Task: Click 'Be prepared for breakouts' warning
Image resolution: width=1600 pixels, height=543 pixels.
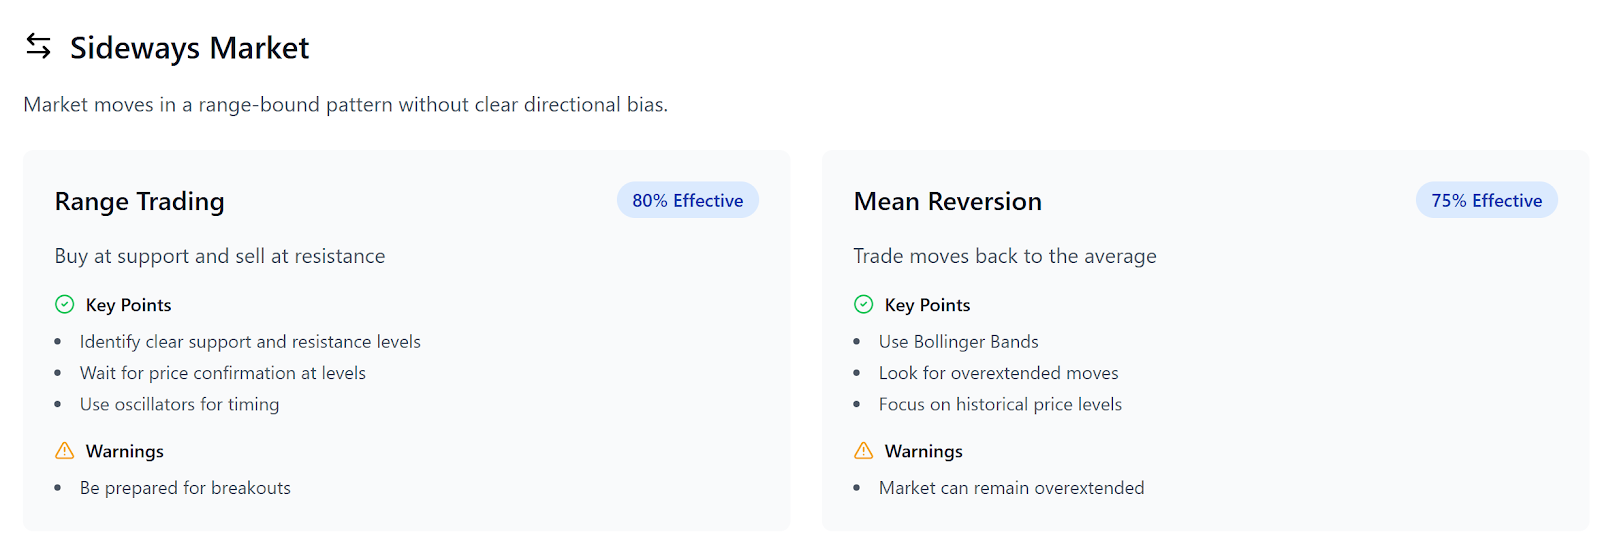Action: 185,488
